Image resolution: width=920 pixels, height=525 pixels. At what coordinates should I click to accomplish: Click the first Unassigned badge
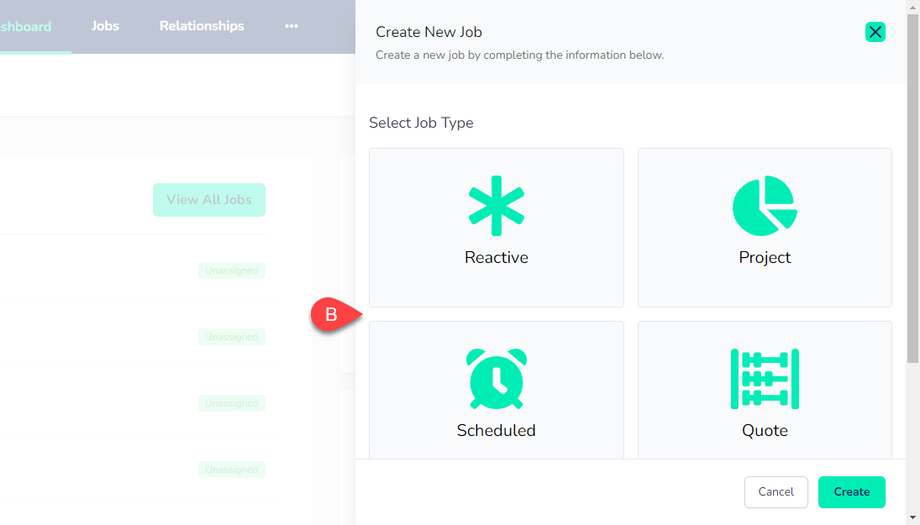click(x=232, y=271)
